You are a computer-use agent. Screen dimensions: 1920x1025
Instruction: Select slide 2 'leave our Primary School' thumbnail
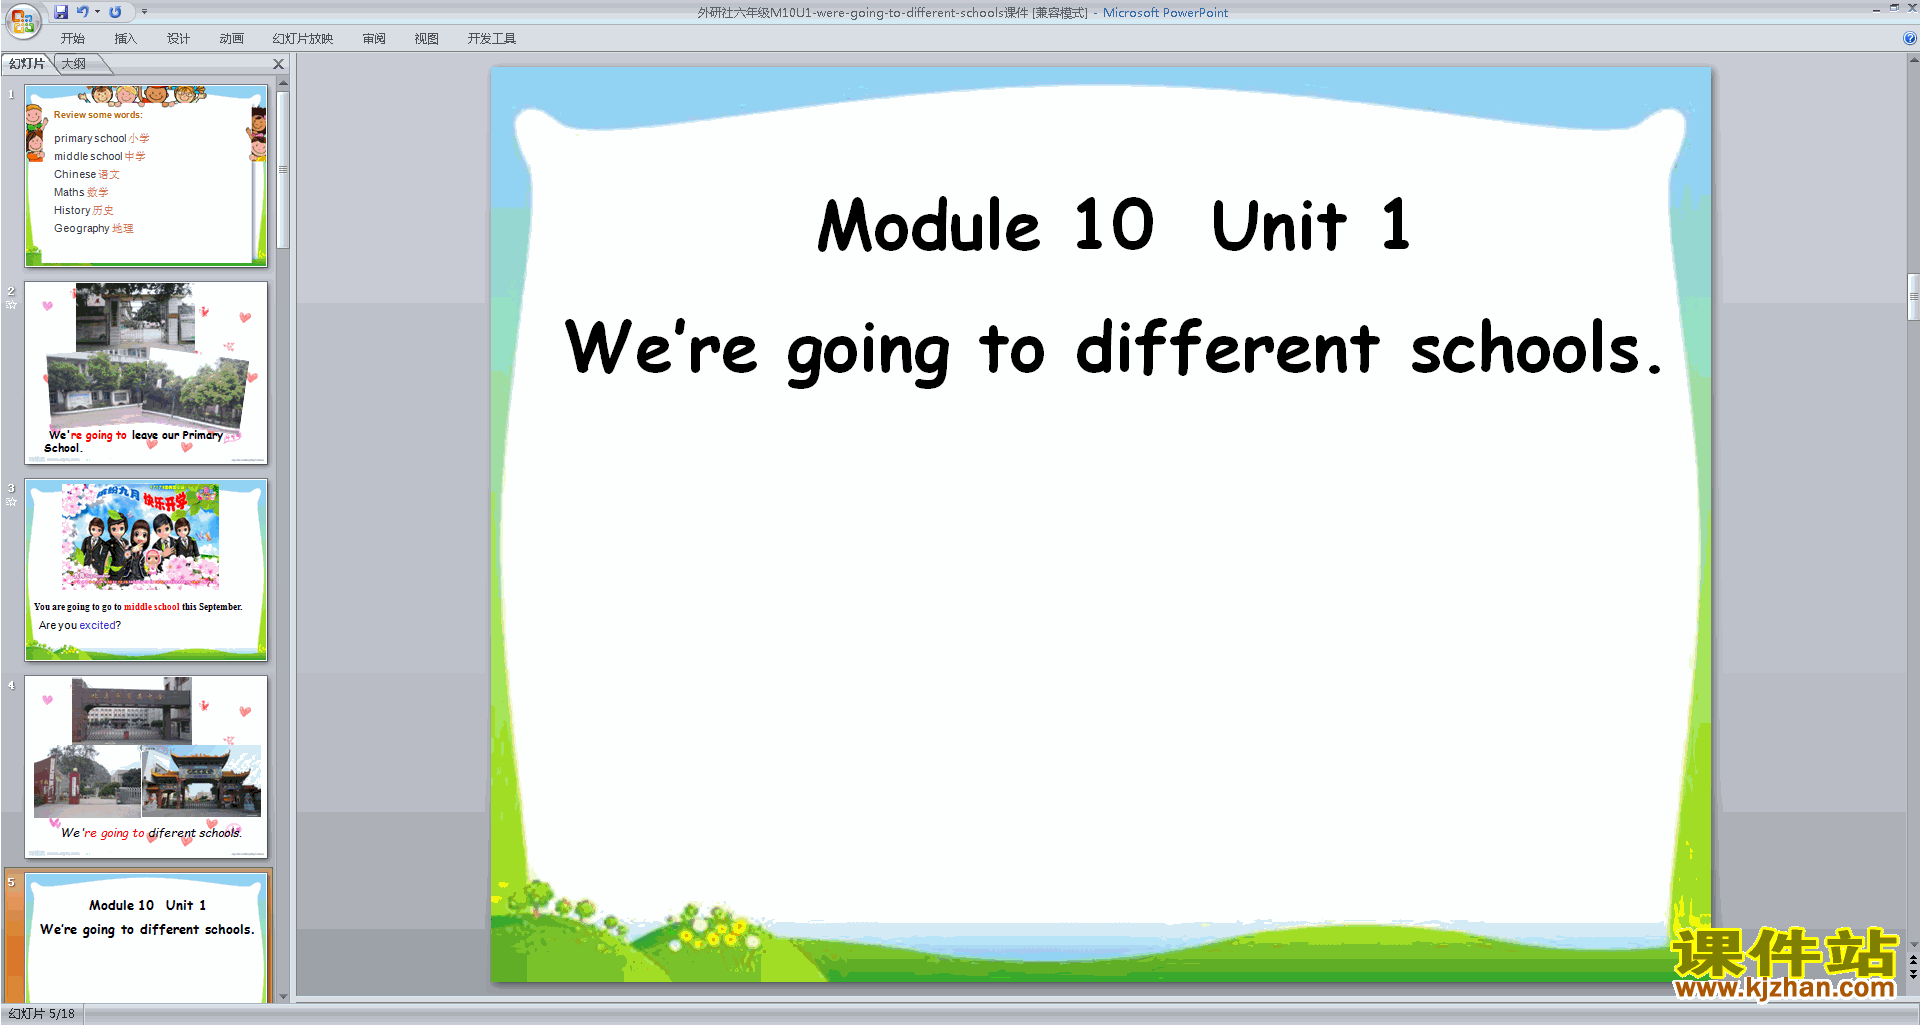pos(146,372)
